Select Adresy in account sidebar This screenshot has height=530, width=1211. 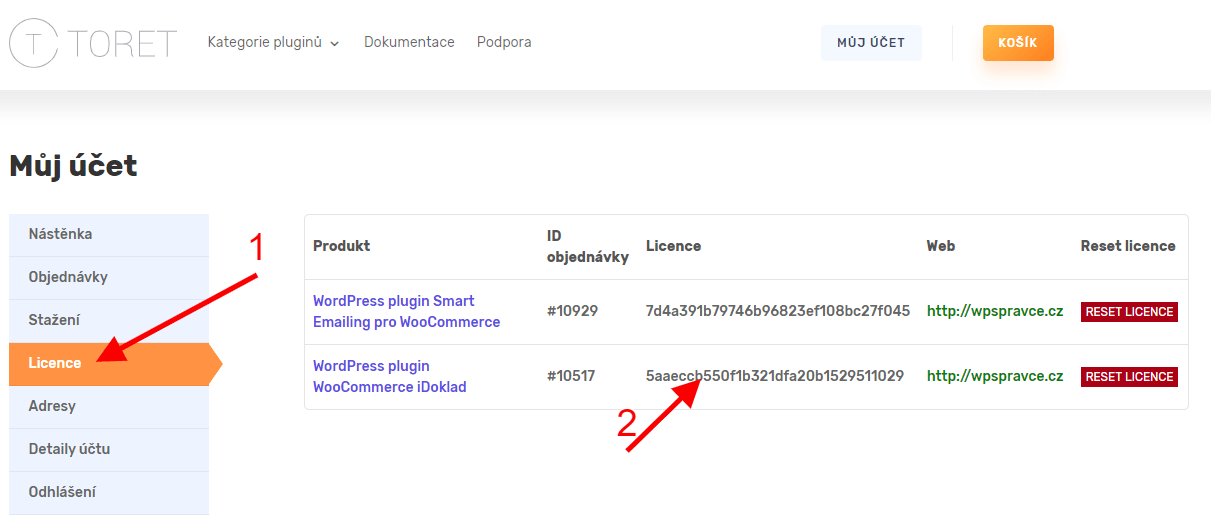(109, 406)
